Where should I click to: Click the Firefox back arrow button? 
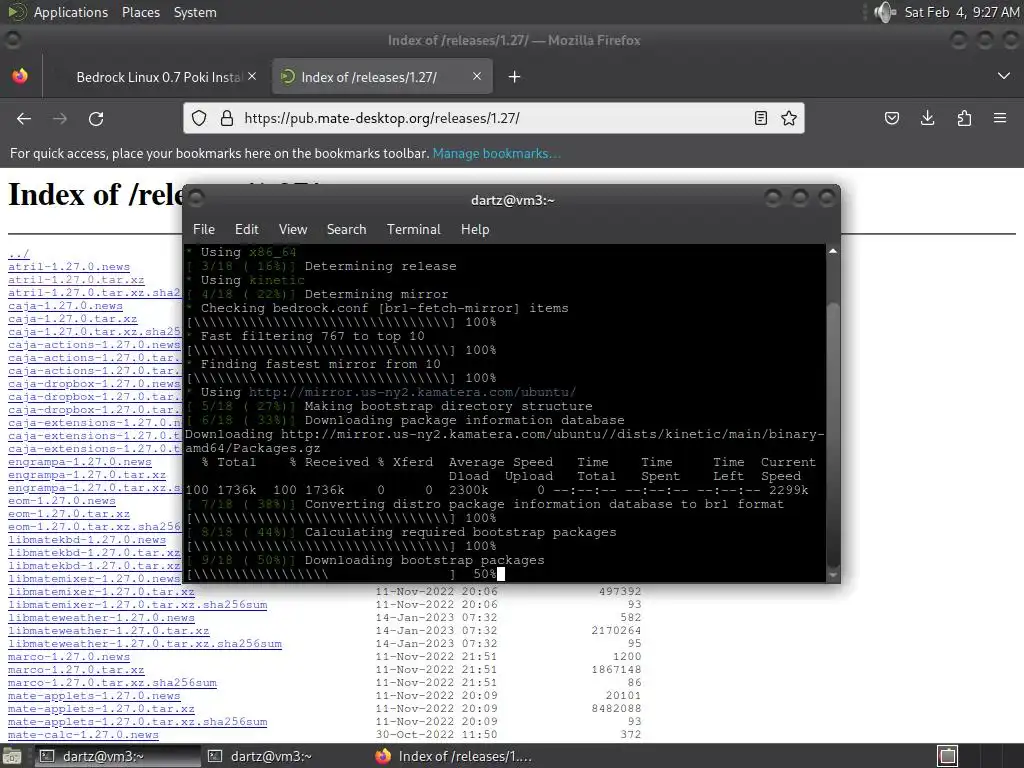click(x=24, y=118)
